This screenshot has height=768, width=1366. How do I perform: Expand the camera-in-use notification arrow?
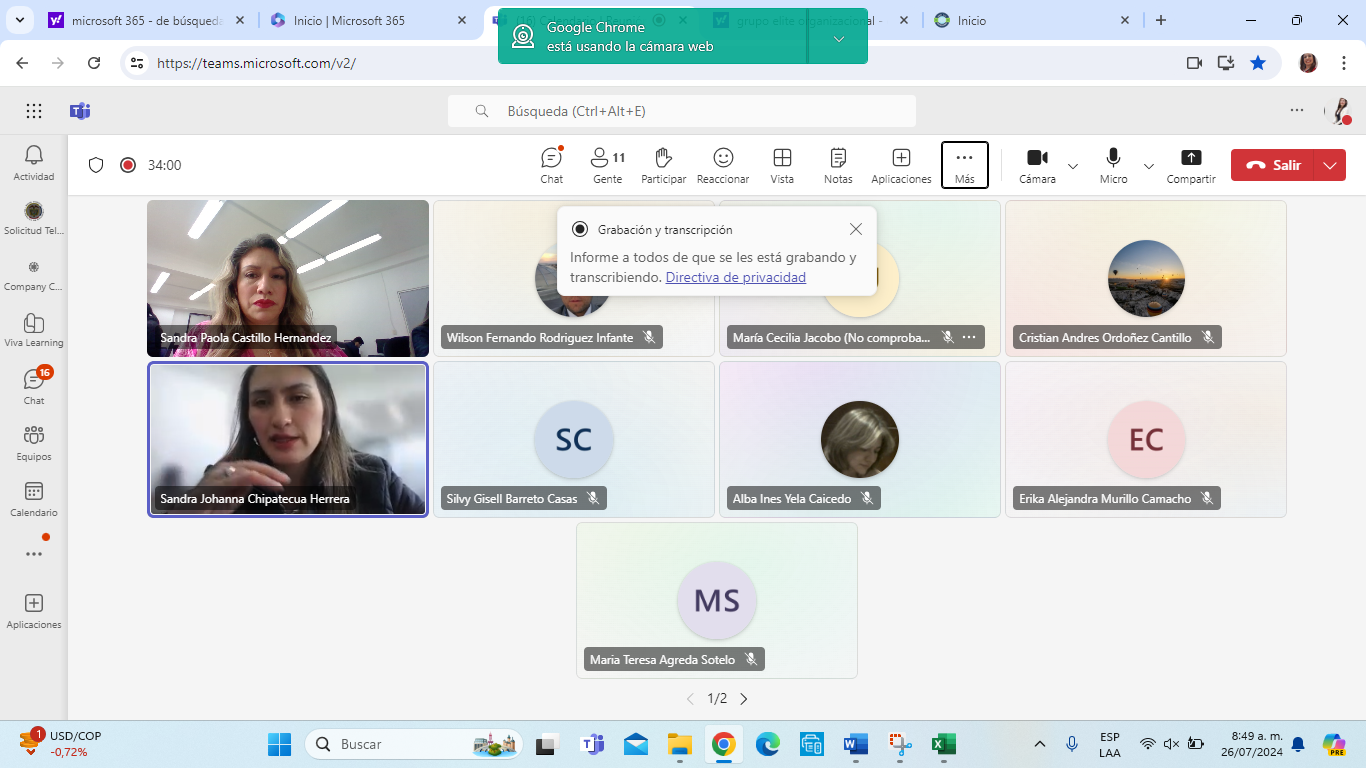pyautogui.click(x=839, y=38)
